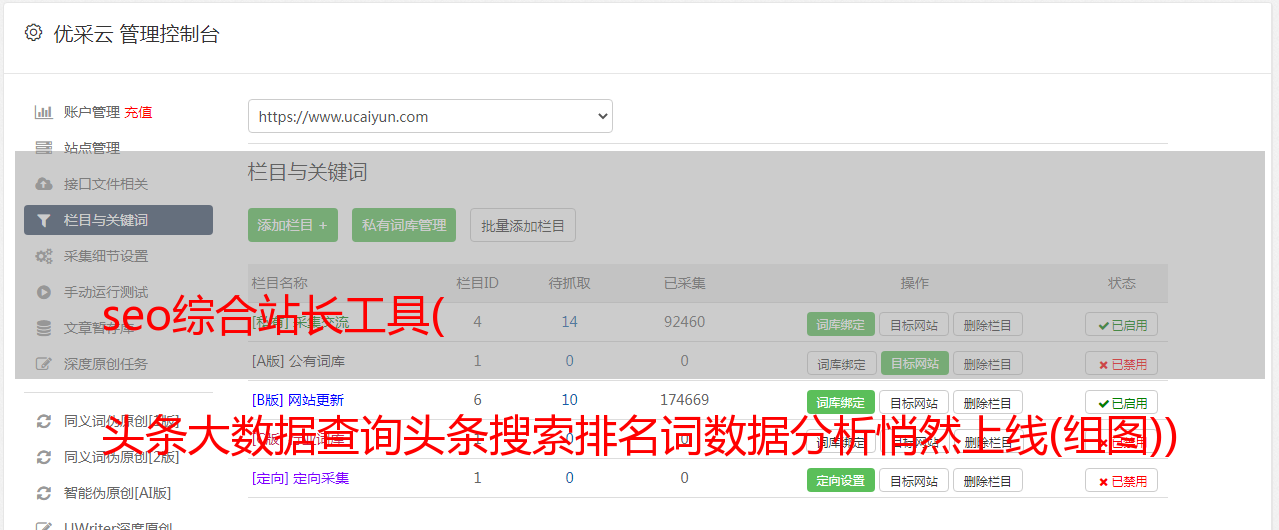Click the 状态 column header
Viewport: 1279px width, 530px height.
click(x=1121, y=283)
